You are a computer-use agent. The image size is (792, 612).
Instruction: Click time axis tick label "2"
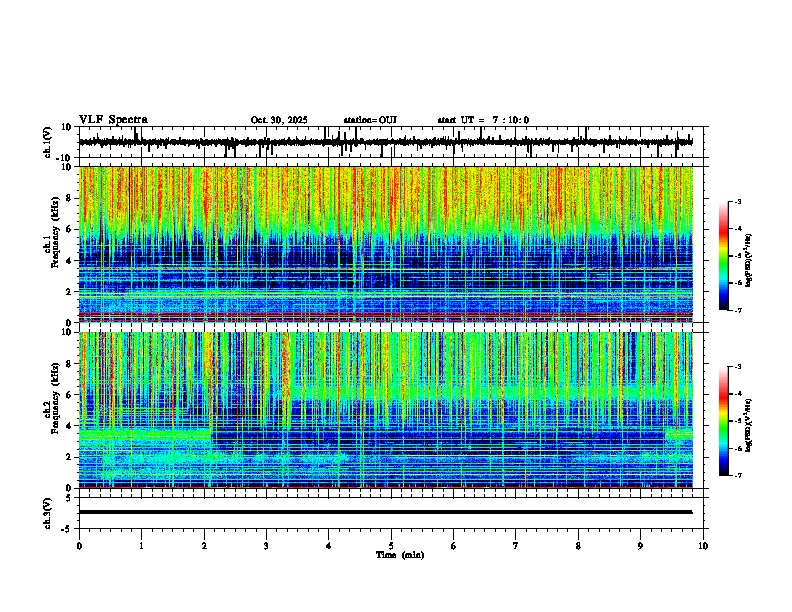click(x=204, y=546)
